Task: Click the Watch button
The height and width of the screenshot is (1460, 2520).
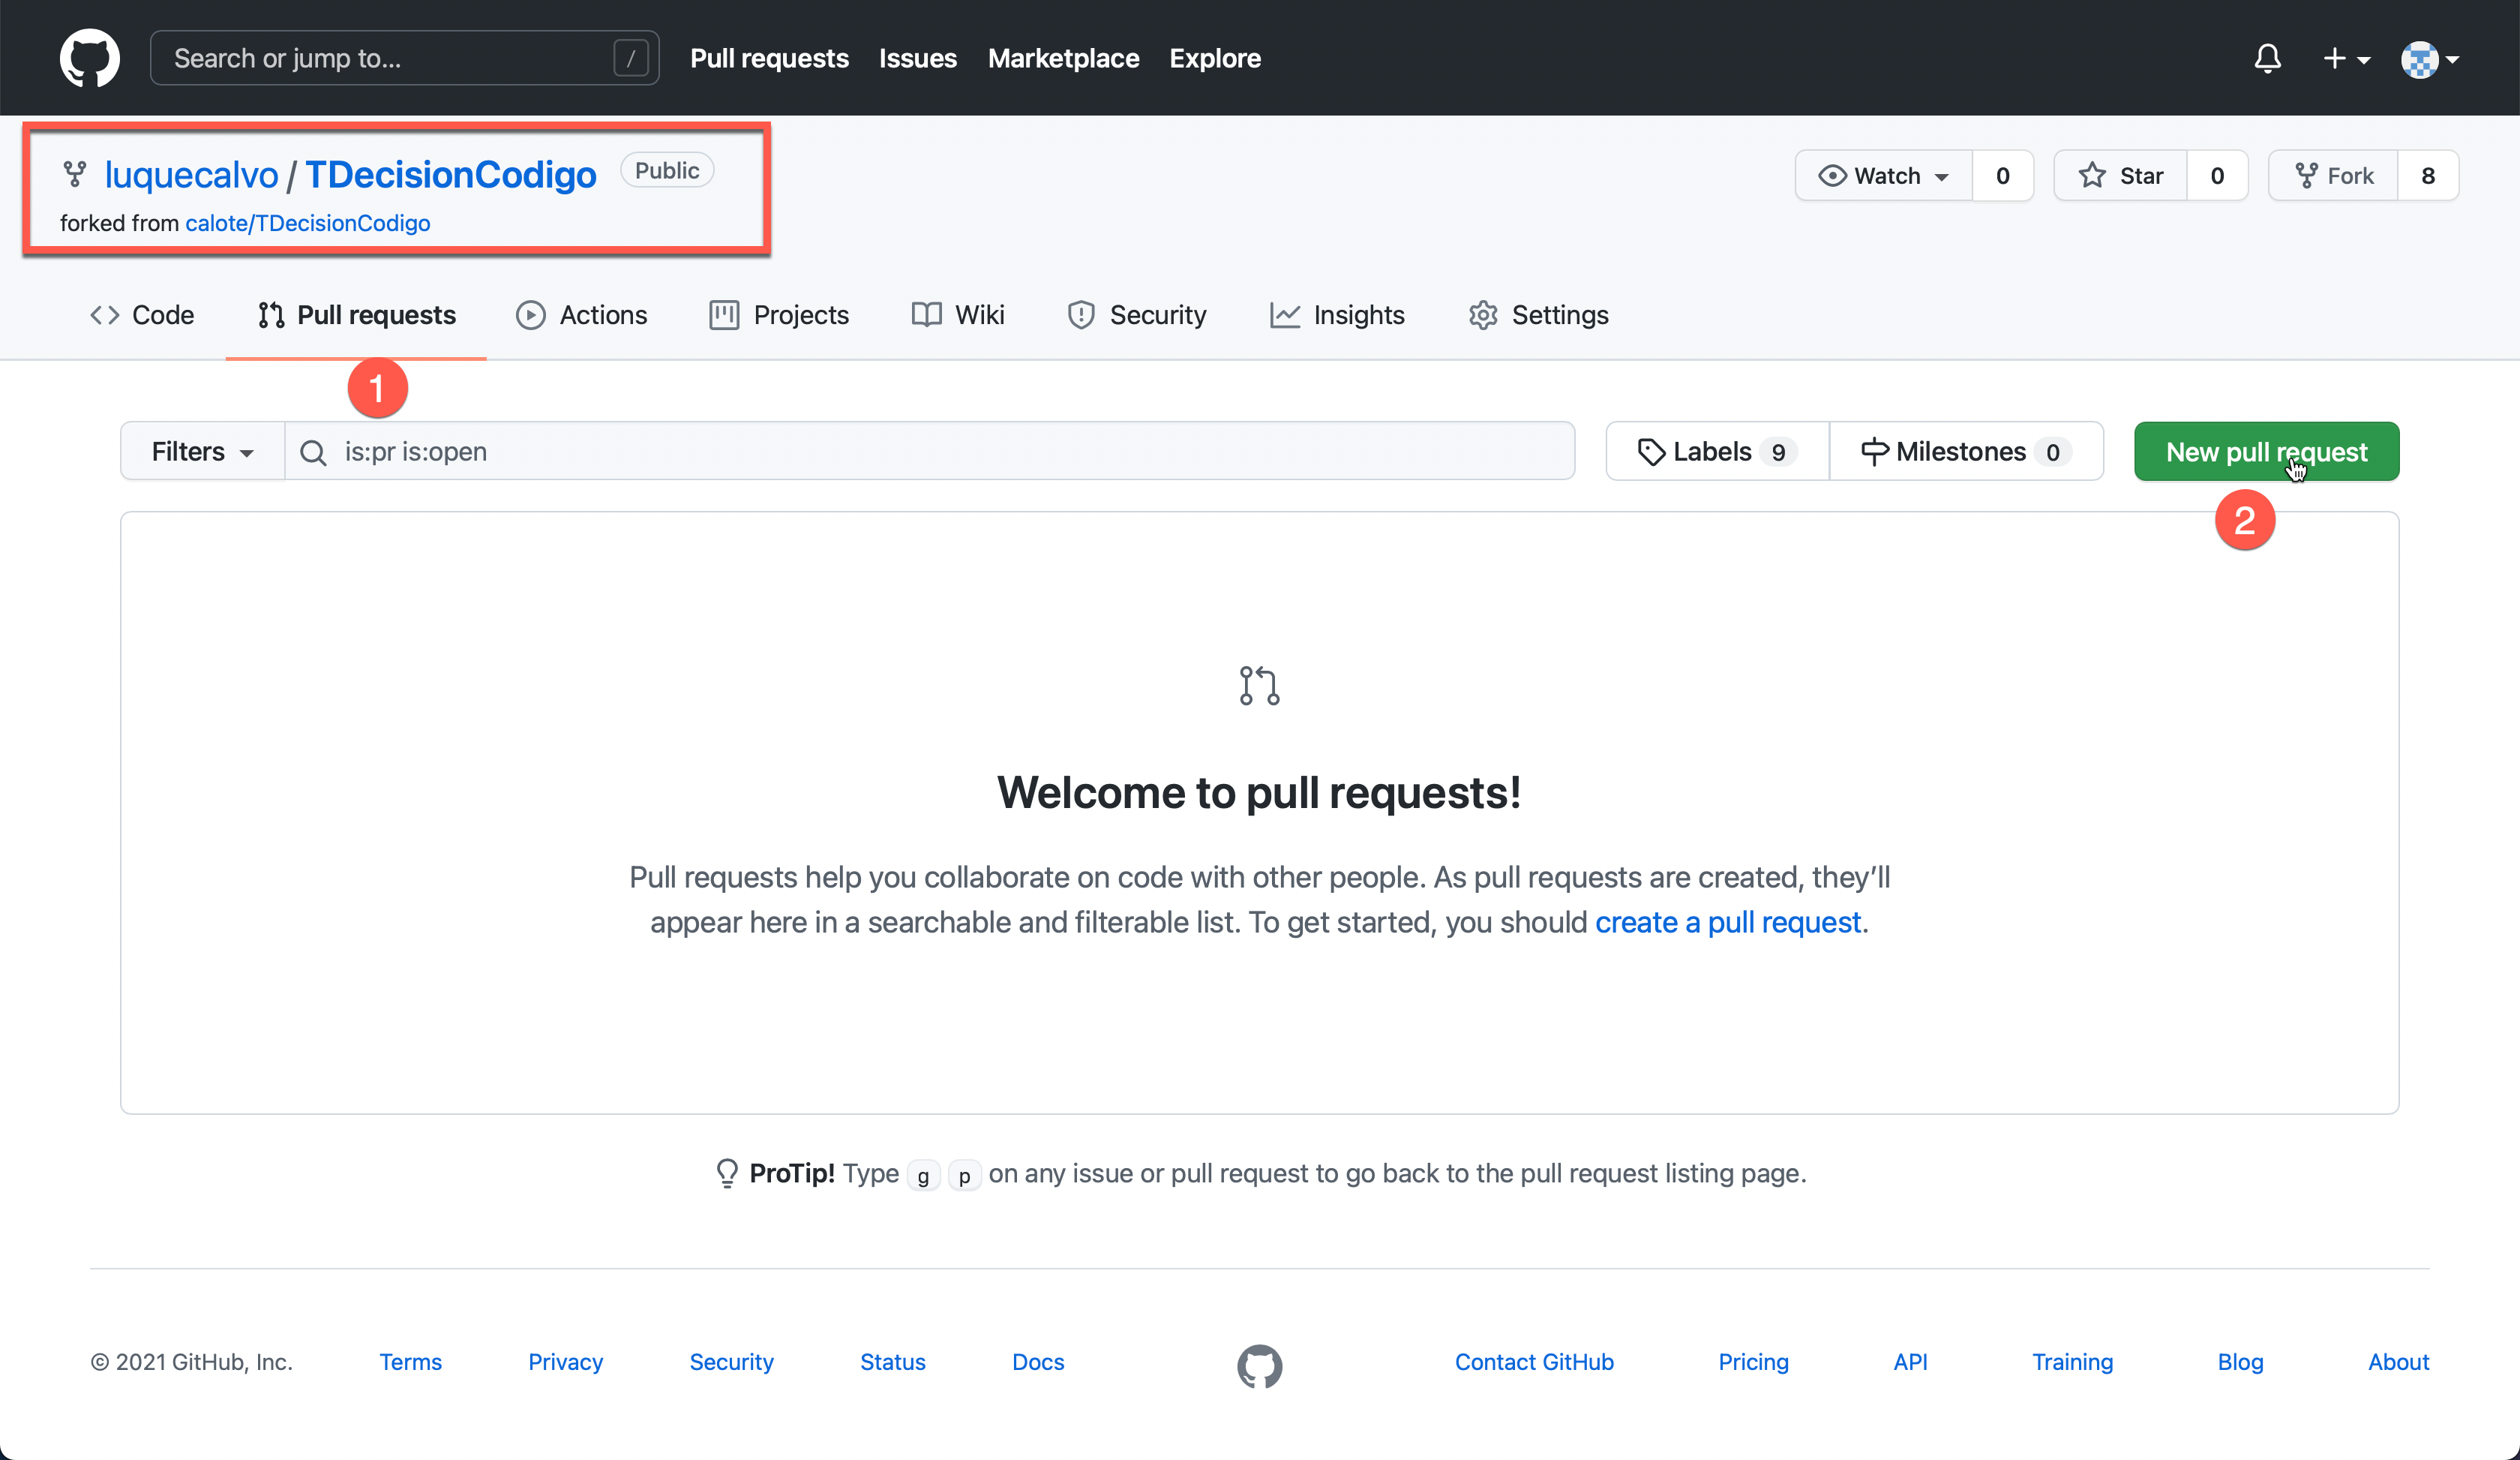Action: 1883,175
